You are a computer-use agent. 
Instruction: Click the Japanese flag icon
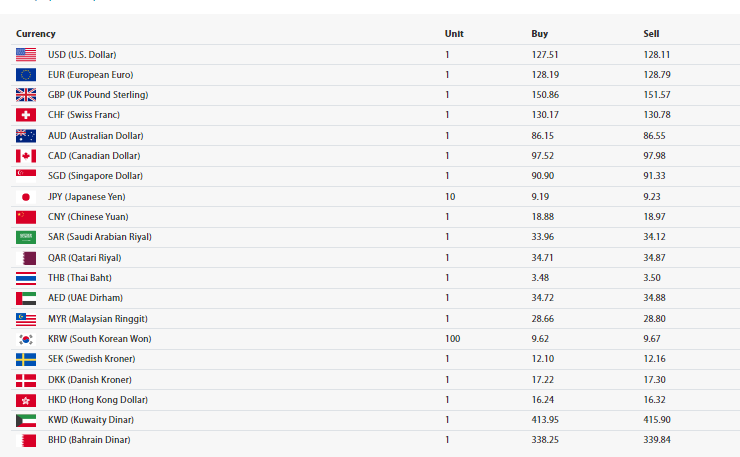26,197
